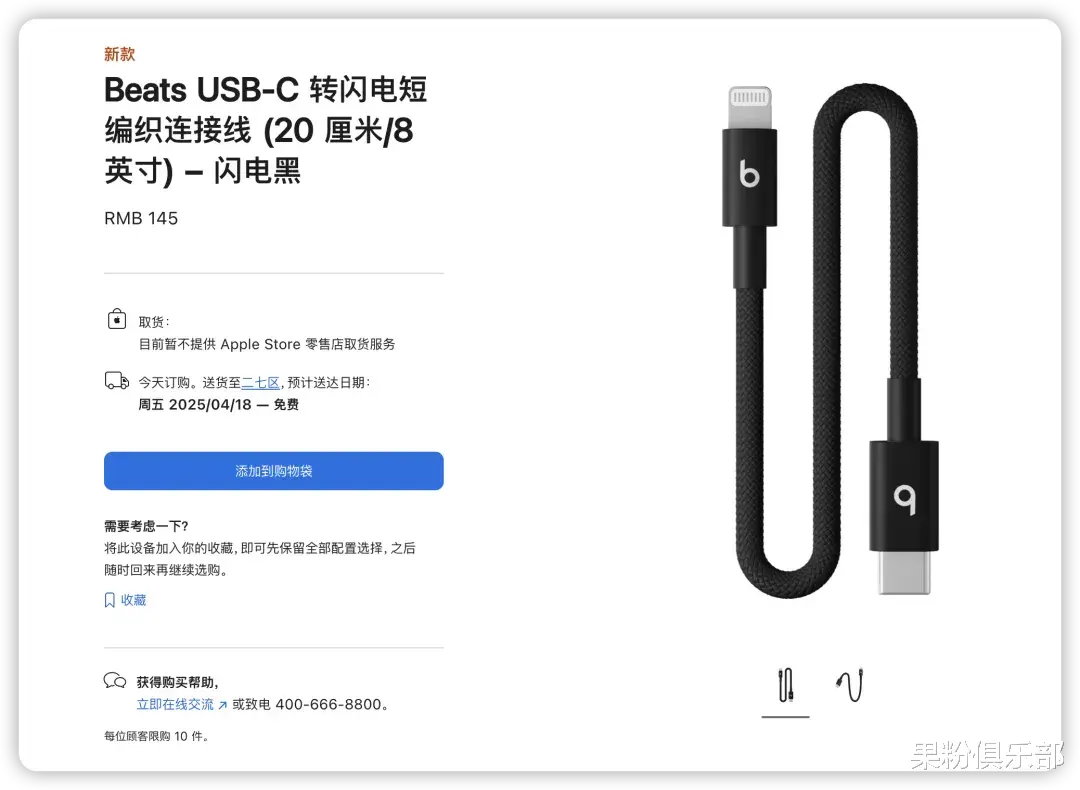Open the 二七区 delivery location link

point(260,383)
